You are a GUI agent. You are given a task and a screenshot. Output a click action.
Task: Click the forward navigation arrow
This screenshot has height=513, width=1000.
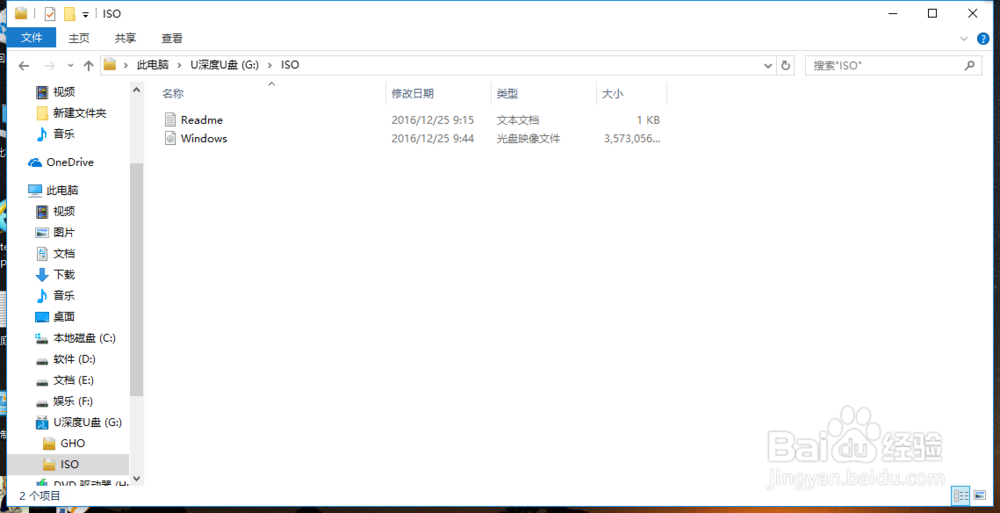coord(50,65)
